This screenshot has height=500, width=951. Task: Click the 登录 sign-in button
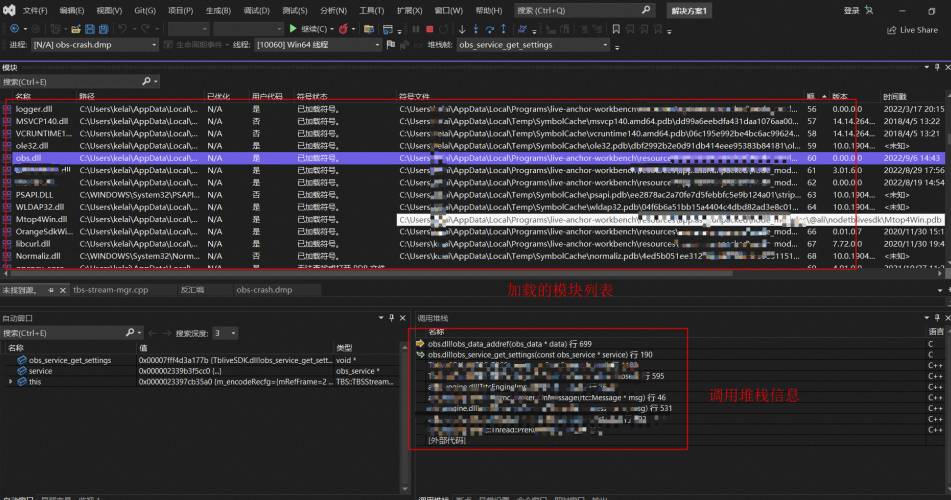point(852,10)
